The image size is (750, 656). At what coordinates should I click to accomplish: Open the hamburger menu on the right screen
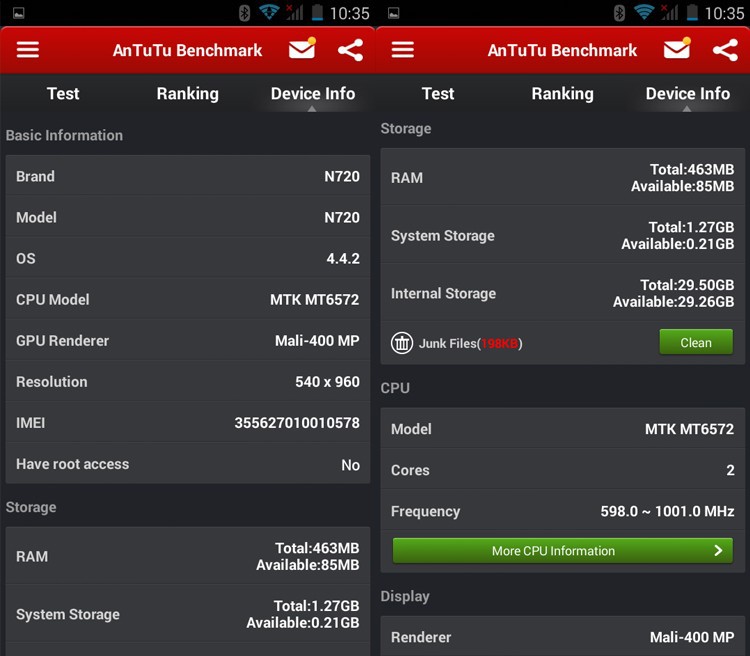pos(403,50)
